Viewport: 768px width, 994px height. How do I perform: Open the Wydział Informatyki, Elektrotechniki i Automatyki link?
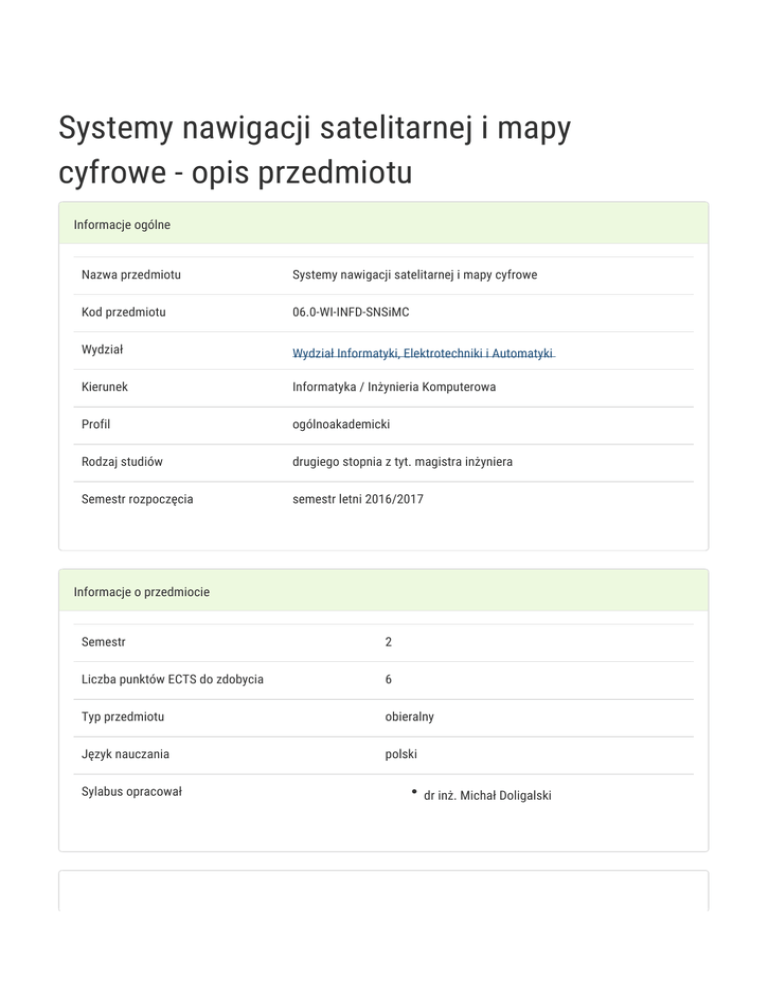[423, 354]
